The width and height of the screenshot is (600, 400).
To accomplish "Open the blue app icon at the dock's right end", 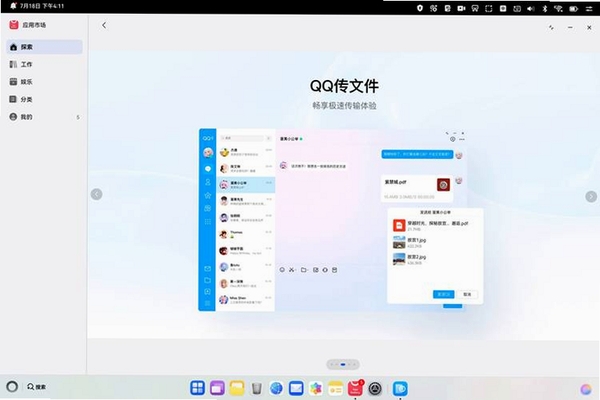I will click(x=400, y=389).
